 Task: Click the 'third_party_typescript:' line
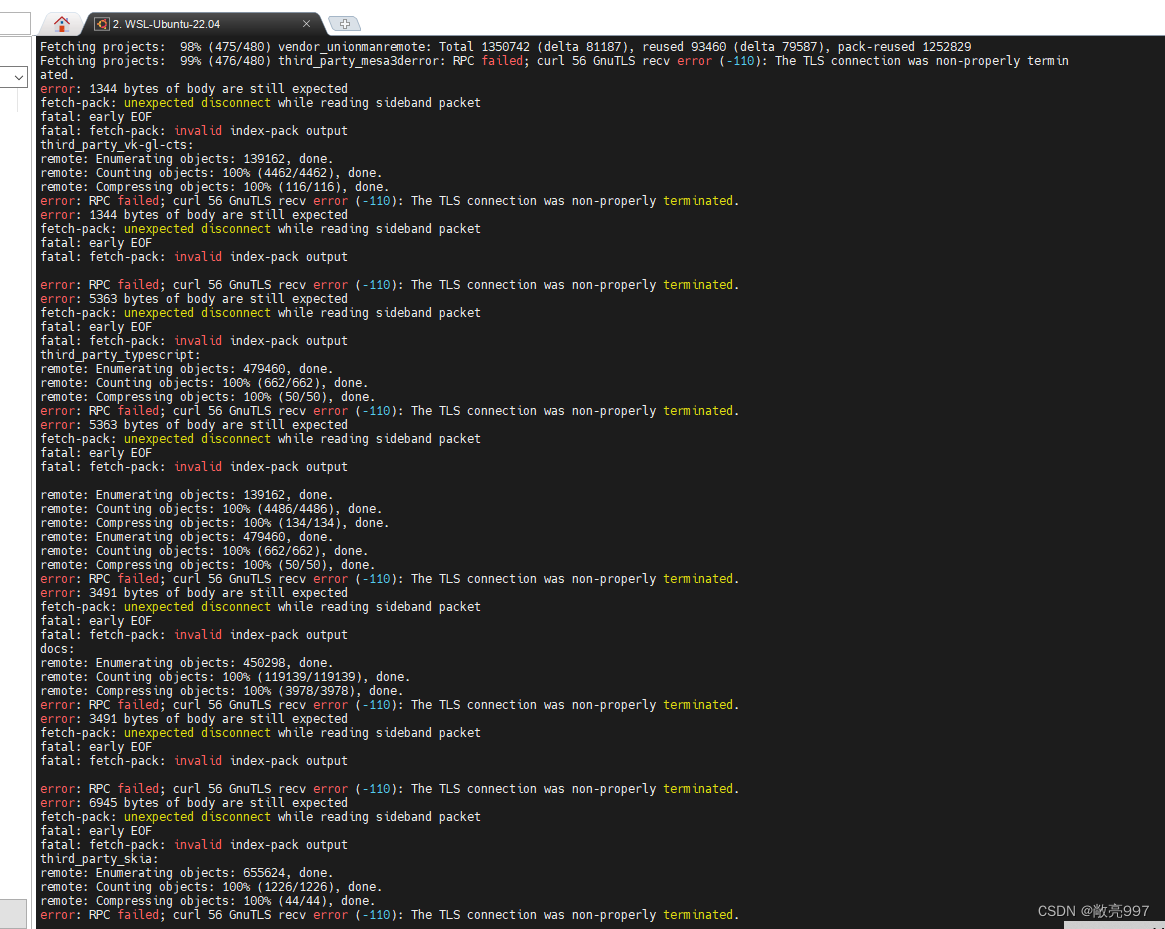pyautogui.click(x=120, y=355)
